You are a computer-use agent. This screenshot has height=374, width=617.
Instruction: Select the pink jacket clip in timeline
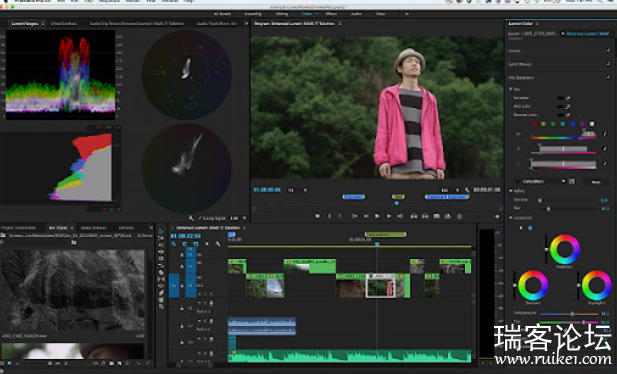click(x=381, y=286)
